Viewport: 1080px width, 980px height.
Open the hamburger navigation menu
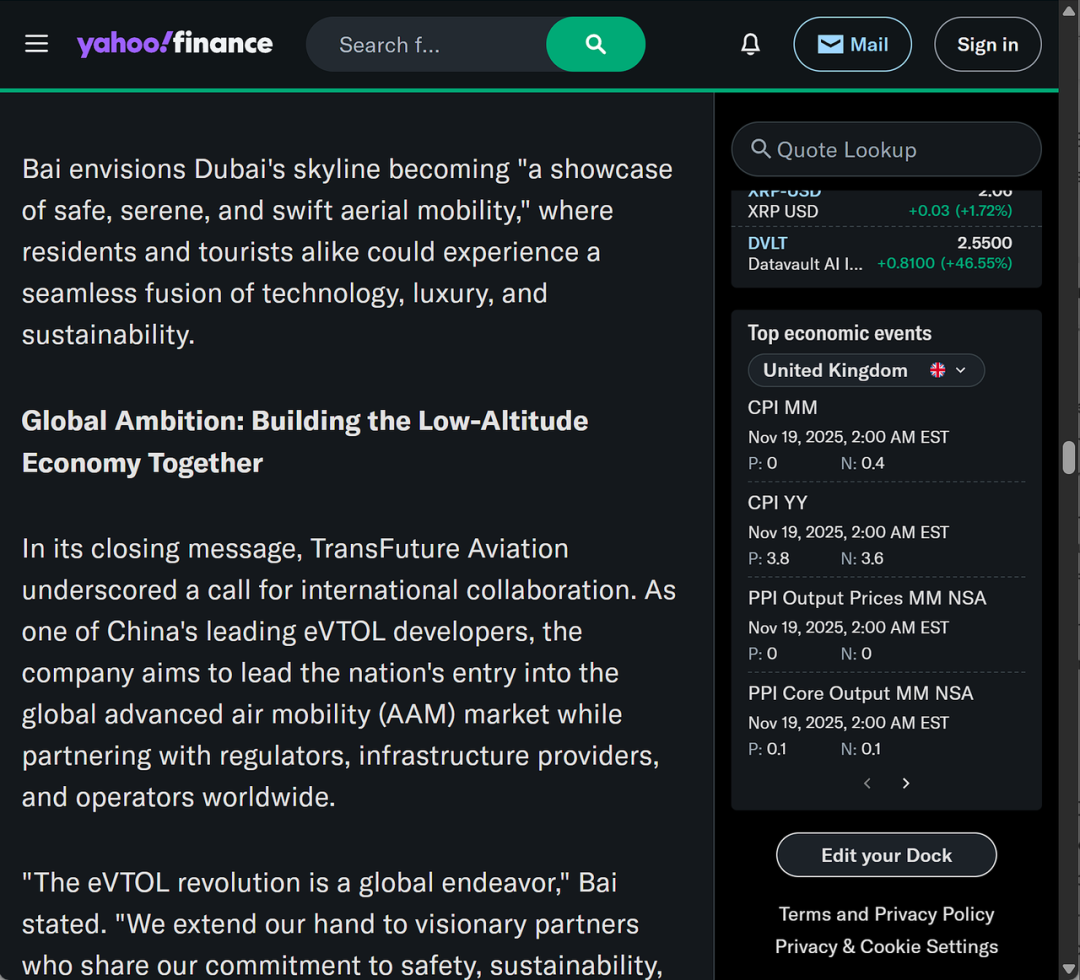(37, 44)
